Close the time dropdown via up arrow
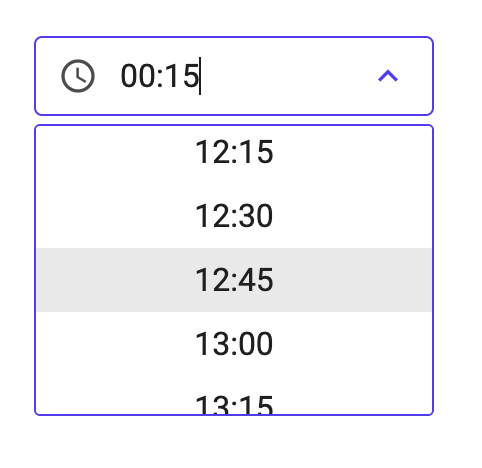The width and height of the screenshot is (482, 468). [388, 76]
